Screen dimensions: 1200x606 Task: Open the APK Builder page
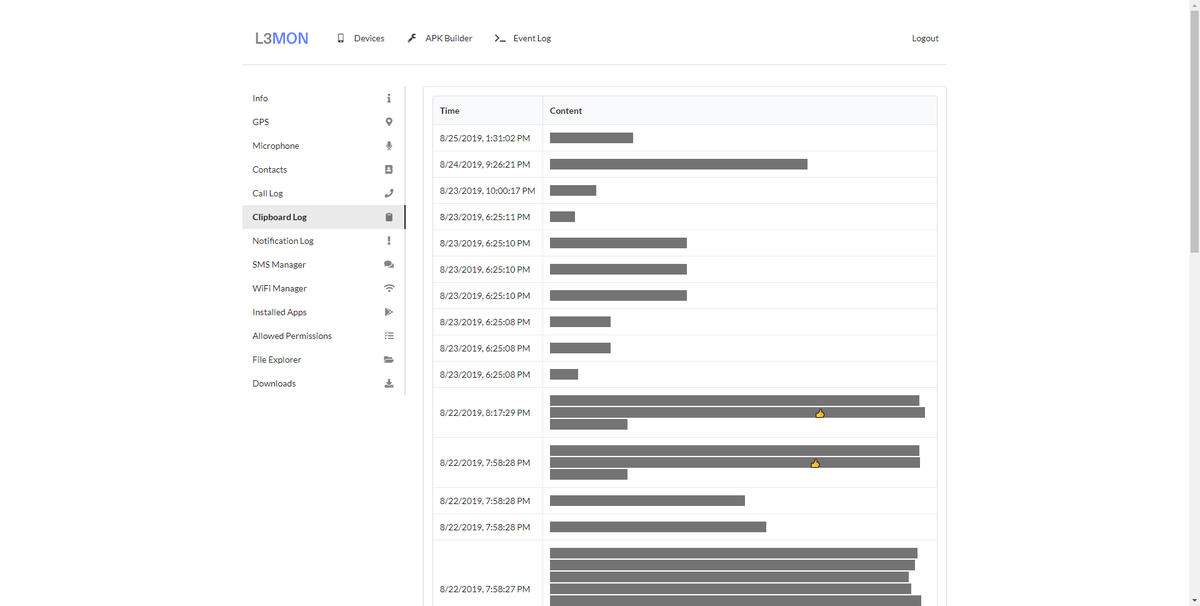coord(440,38)
